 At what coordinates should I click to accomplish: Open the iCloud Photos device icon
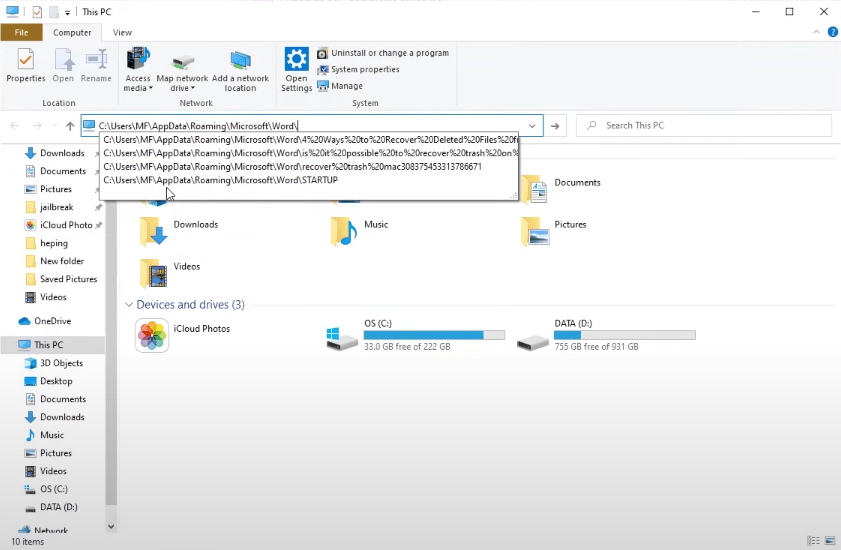click(152, 336)
